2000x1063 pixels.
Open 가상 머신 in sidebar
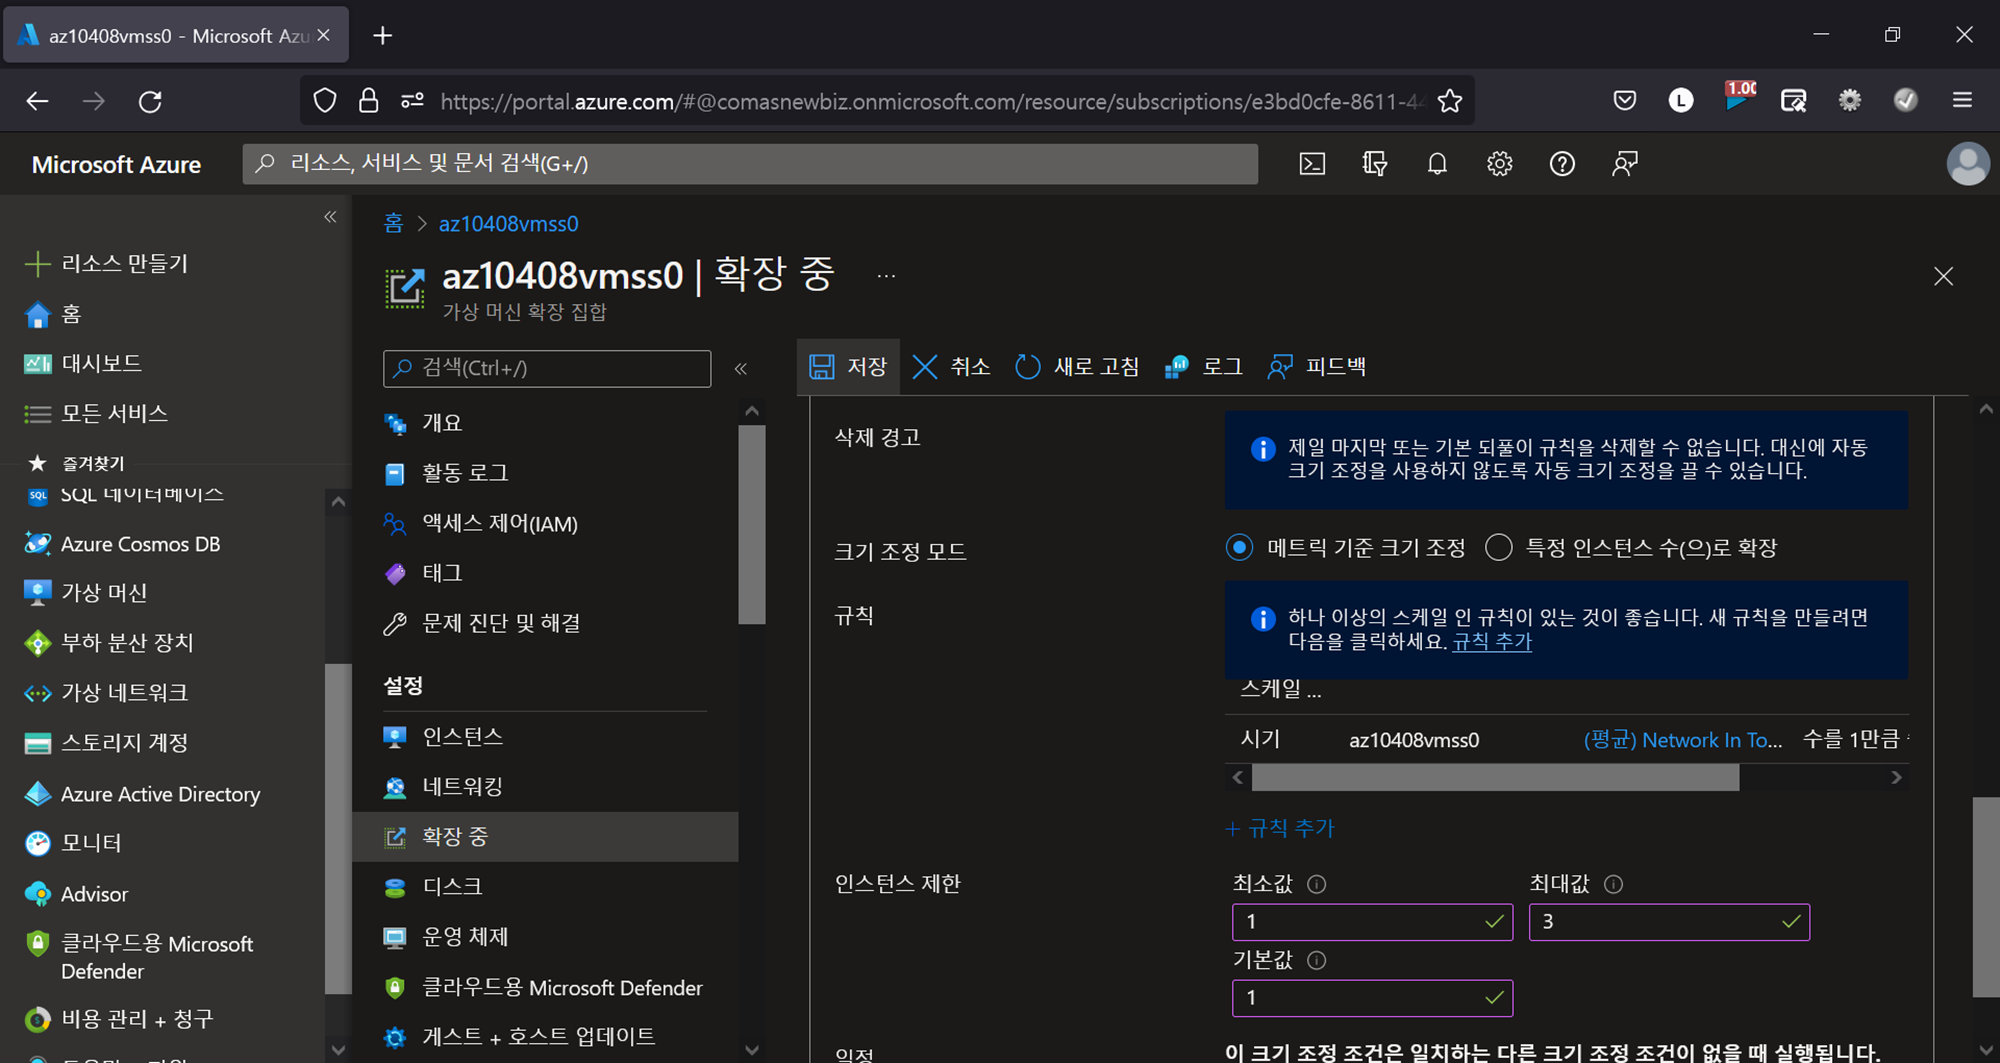(86, 593)
